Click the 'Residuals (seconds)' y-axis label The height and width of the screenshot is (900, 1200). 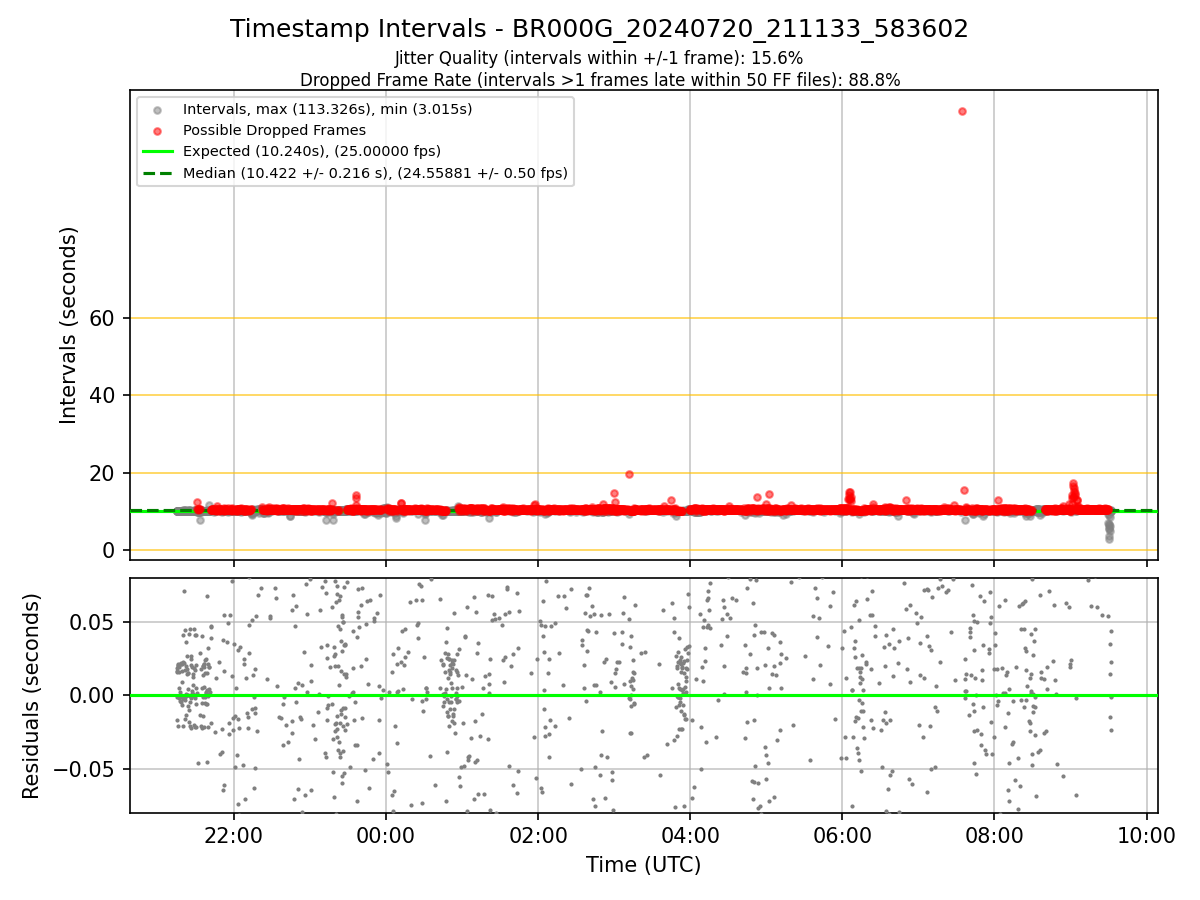click(x=31, y=696)
